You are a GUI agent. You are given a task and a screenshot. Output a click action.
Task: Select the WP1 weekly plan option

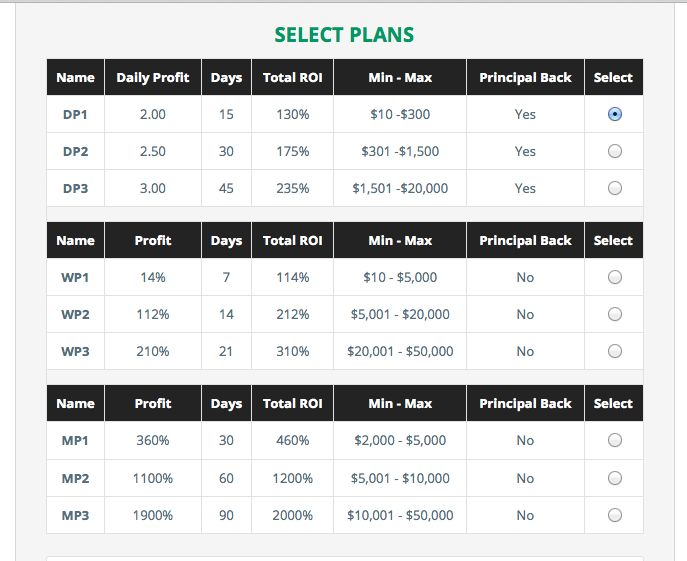[614, 277]
